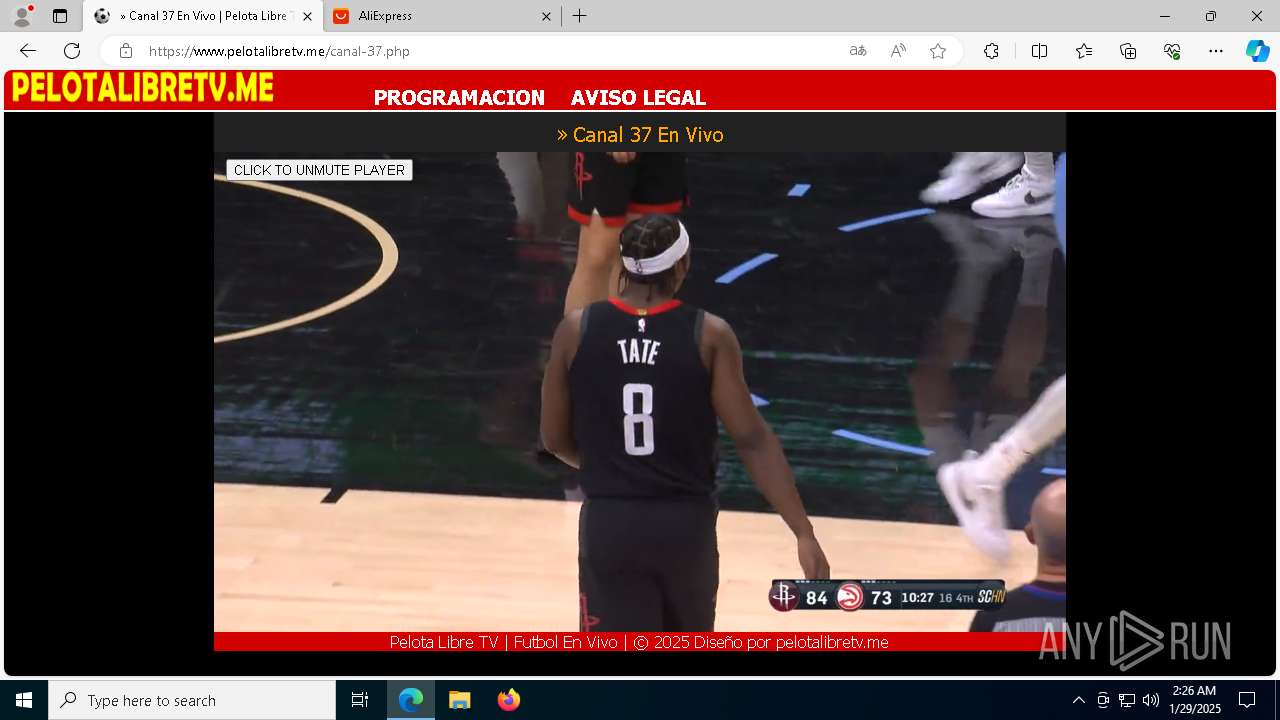The image size is (1280, 720).
Task: Open the network status tray icon
Action: point(1127,700)
